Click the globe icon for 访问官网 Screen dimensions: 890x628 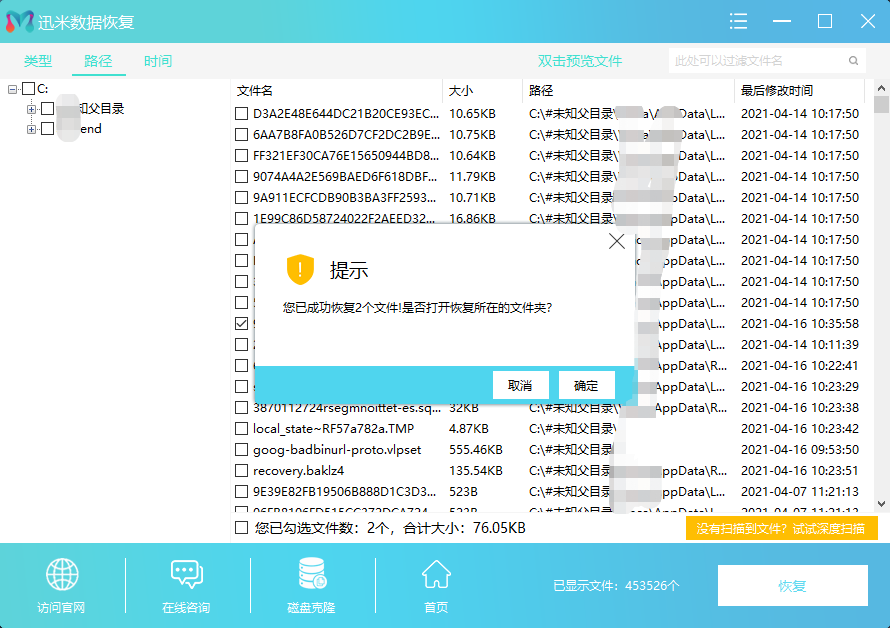tap(62, 576)
